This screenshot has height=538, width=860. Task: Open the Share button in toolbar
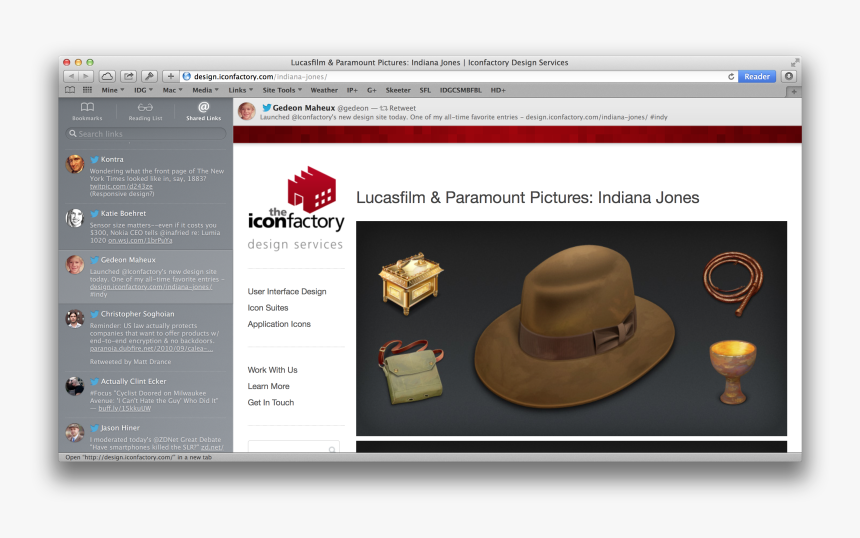point(128,76)
